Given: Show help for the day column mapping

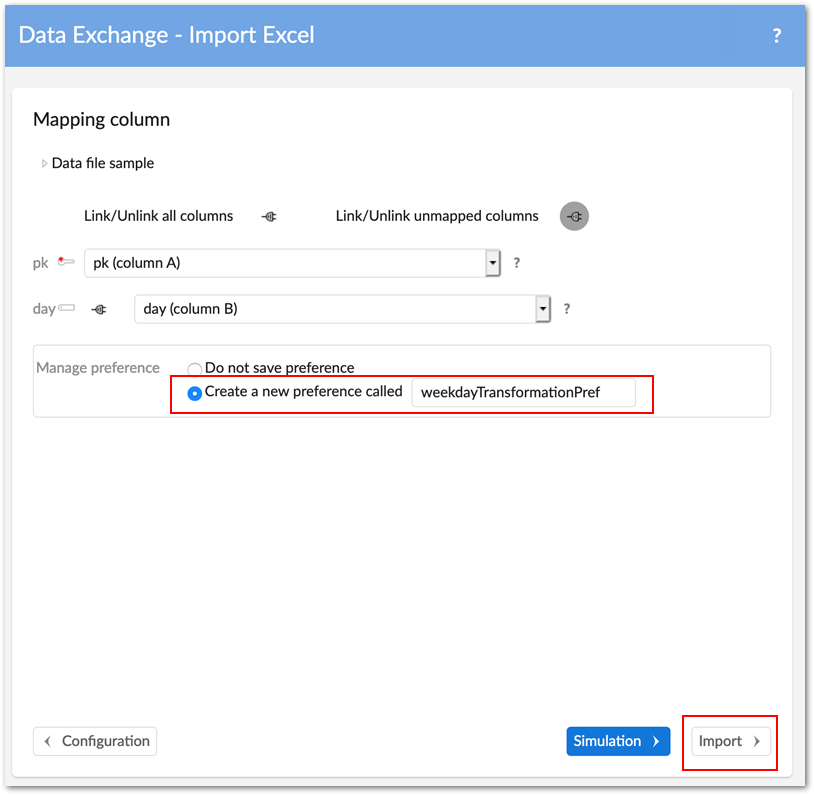Looking at the screenshot, I should click(567, 309).
